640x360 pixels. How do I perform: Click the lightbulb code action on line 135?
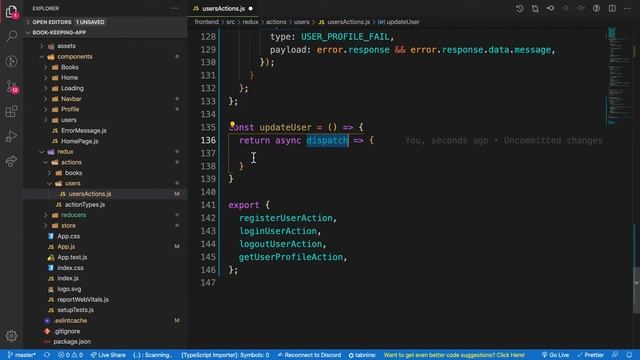pyautogui.click(x=232, y=124)
